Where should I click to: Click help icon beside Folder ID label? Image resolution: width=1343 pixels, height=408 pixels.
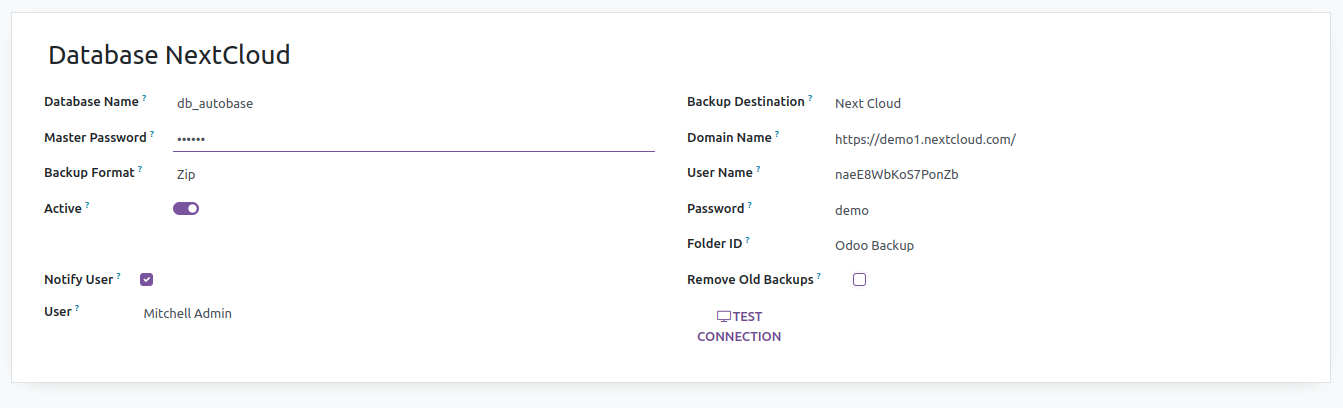click(747, 241)
